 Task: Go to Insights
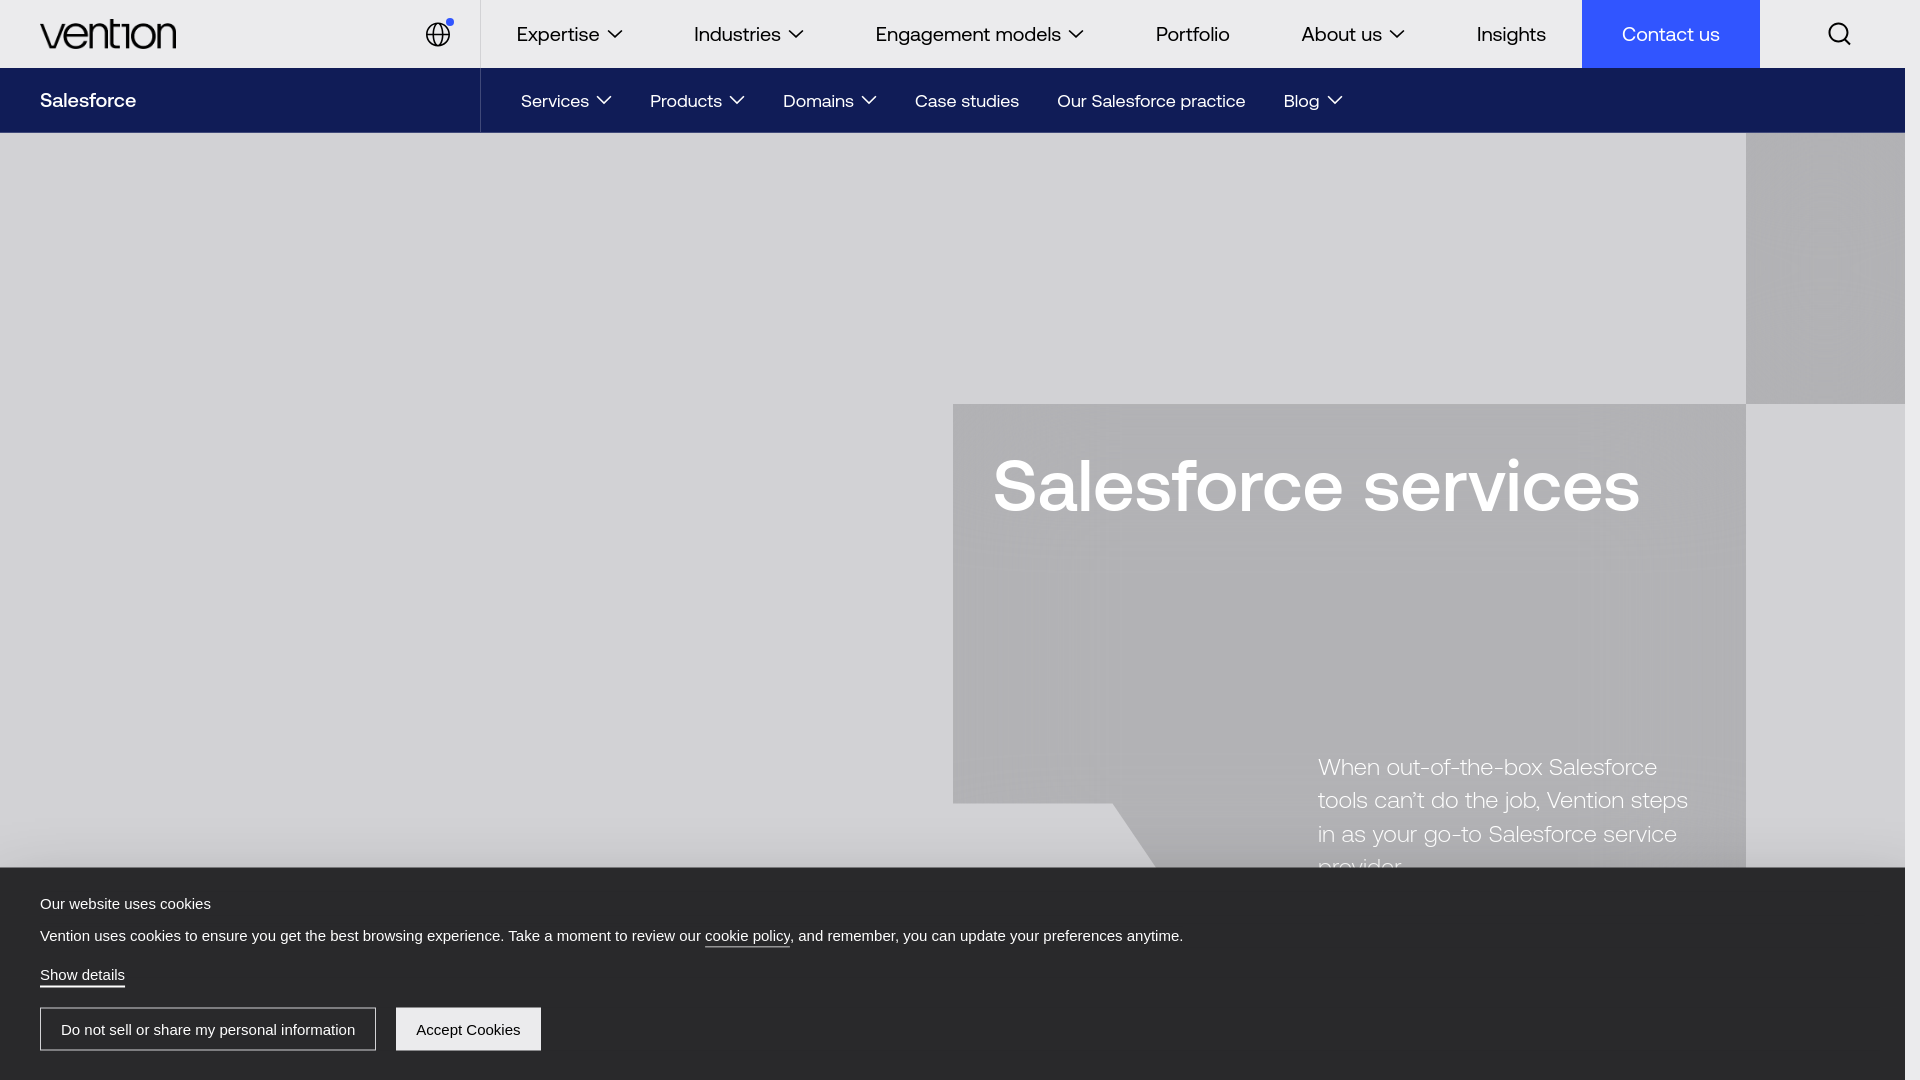1511,34
